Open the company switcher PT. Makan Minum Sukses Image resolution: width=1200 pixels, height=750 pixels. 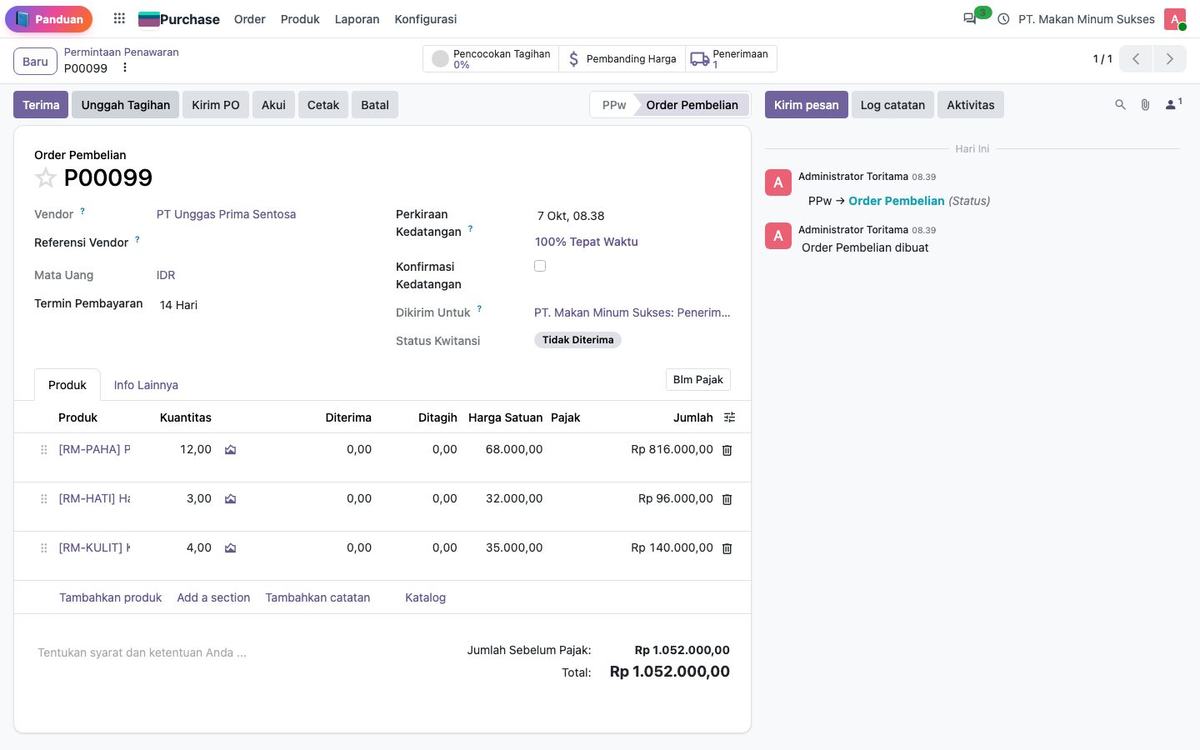coord(1087,19)
